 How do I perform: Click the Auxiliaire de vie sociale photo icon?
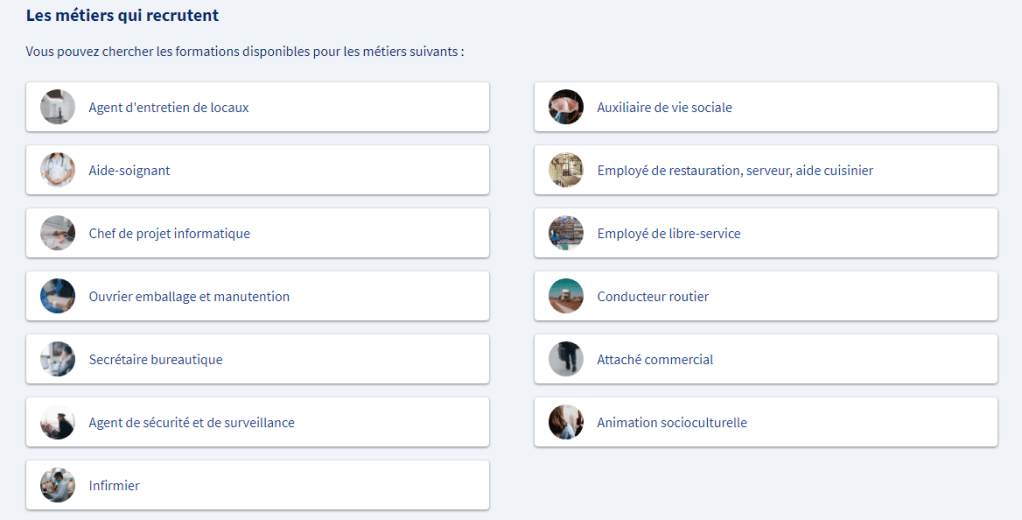tap(566, 107)
